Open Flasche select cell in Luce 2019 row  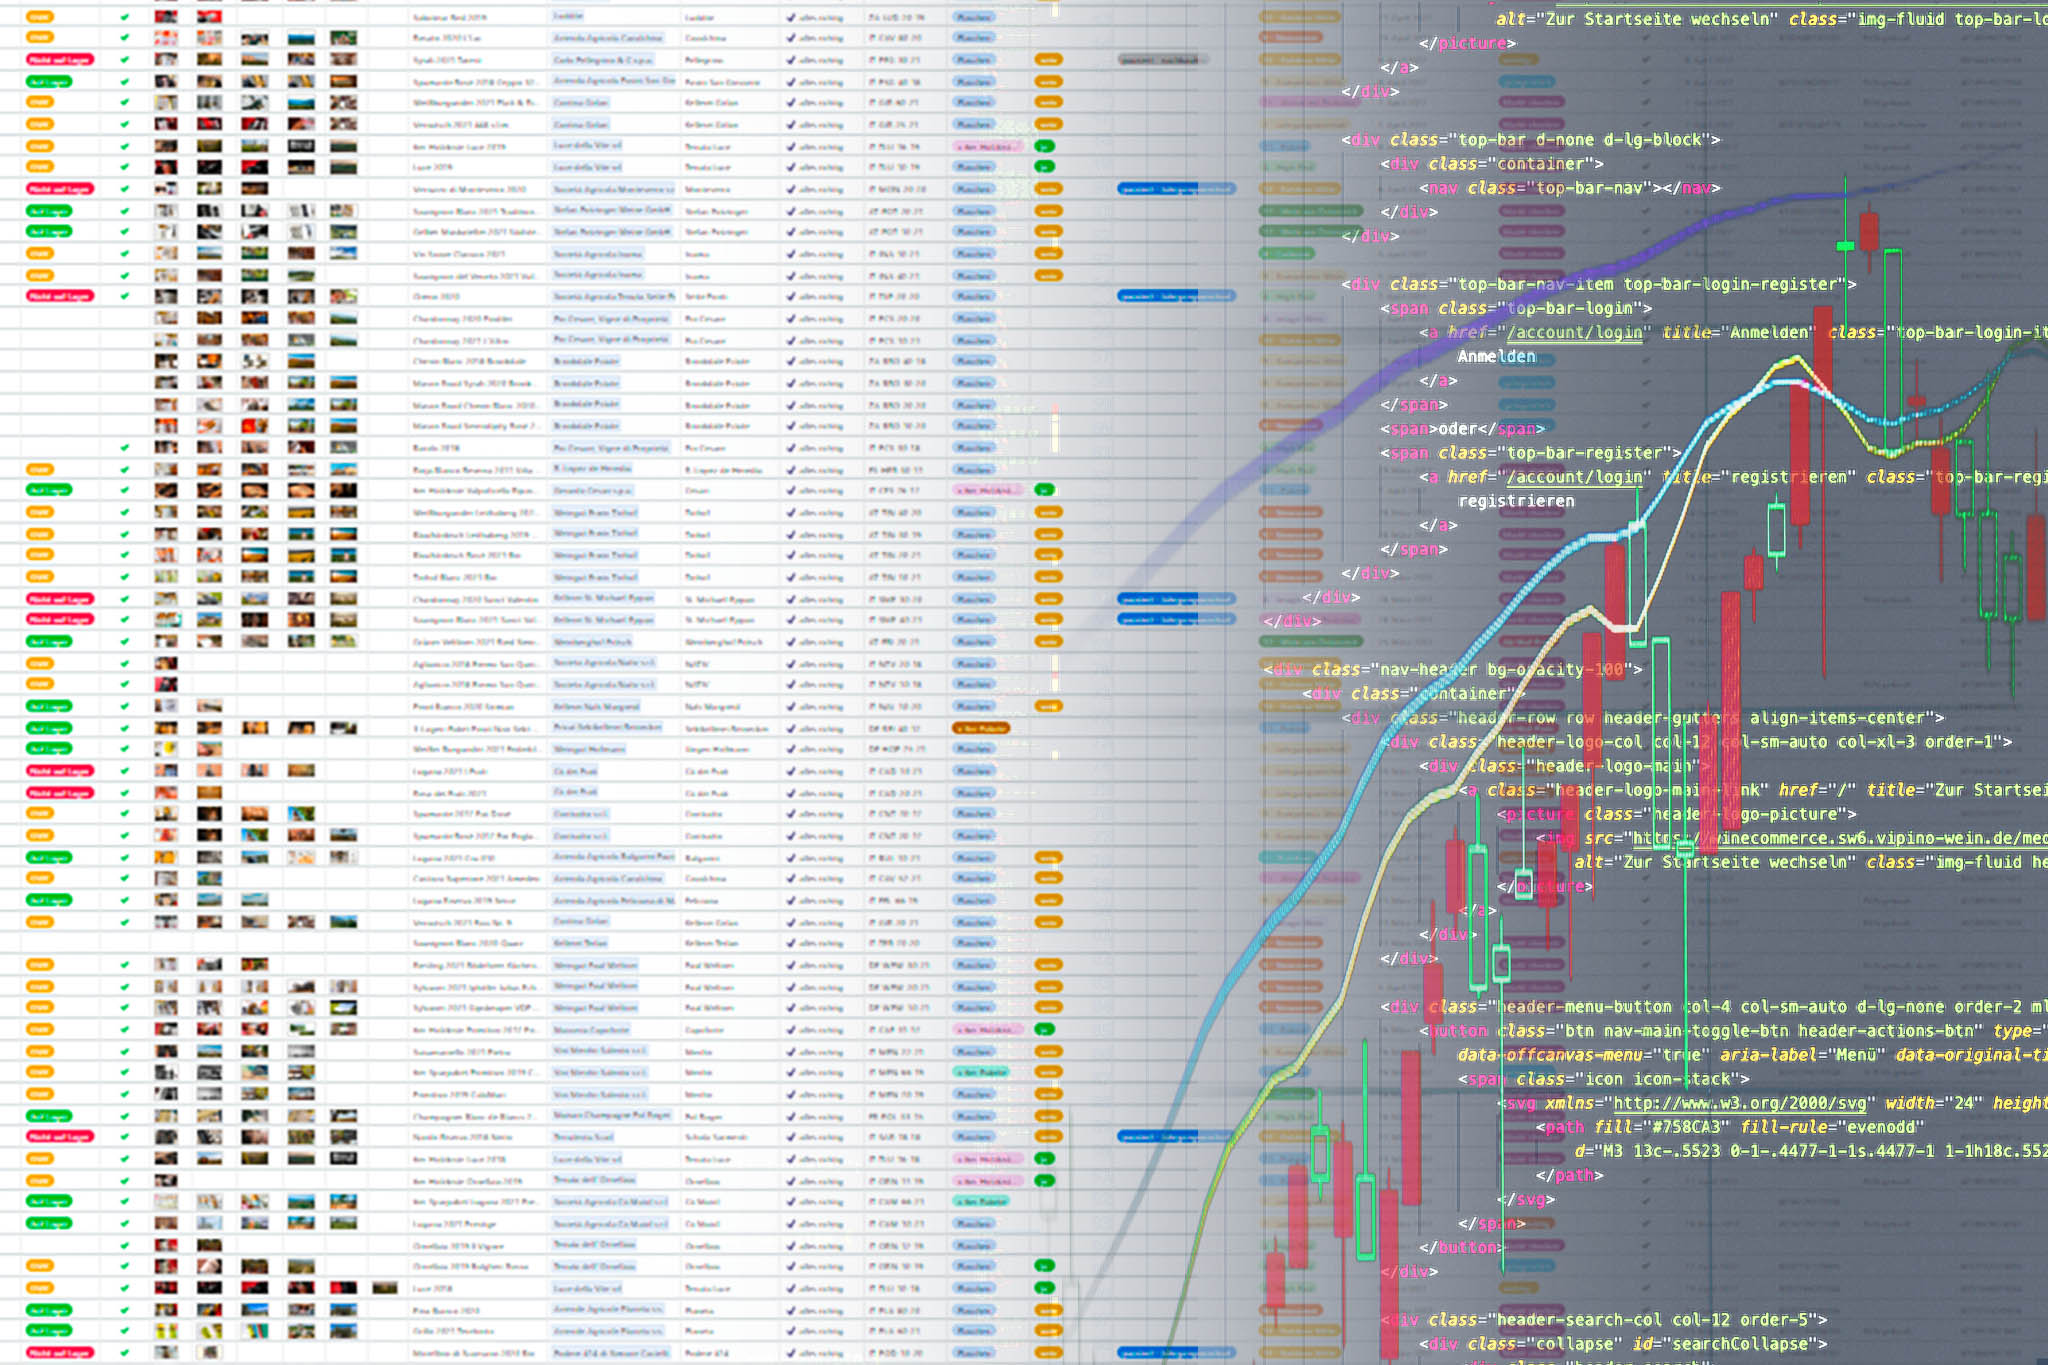tap(973, 167)
